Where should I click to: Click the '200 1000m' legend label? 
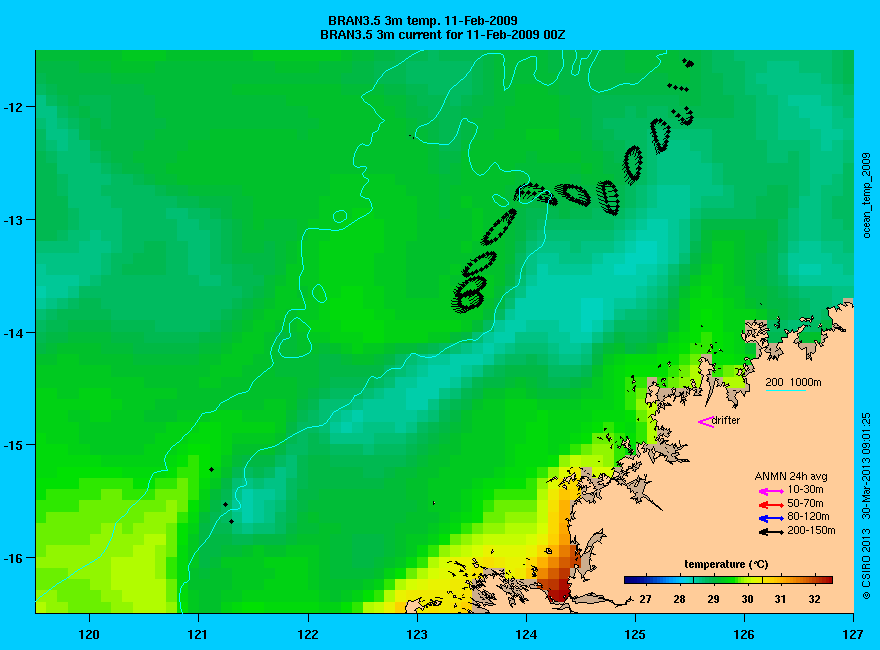[x=793, y=382]
